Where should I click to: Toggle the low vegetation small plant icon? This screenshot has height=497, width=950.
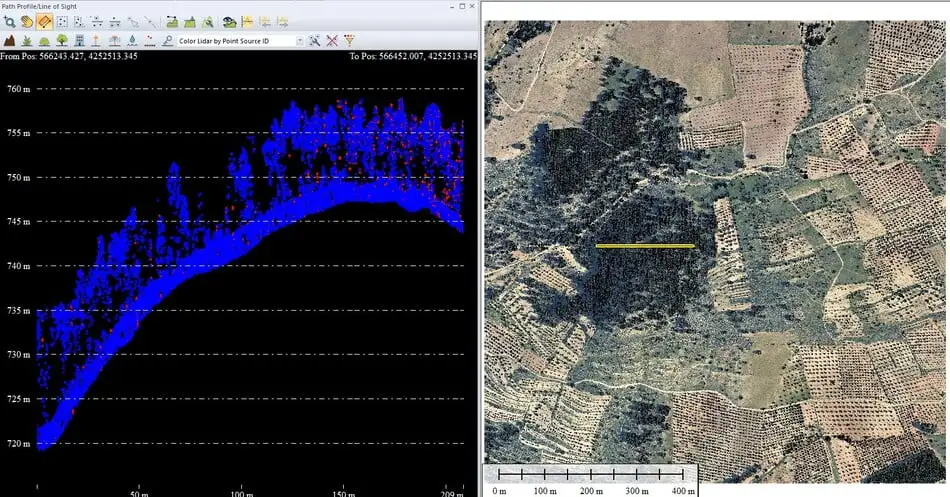[x=27, y=41]
